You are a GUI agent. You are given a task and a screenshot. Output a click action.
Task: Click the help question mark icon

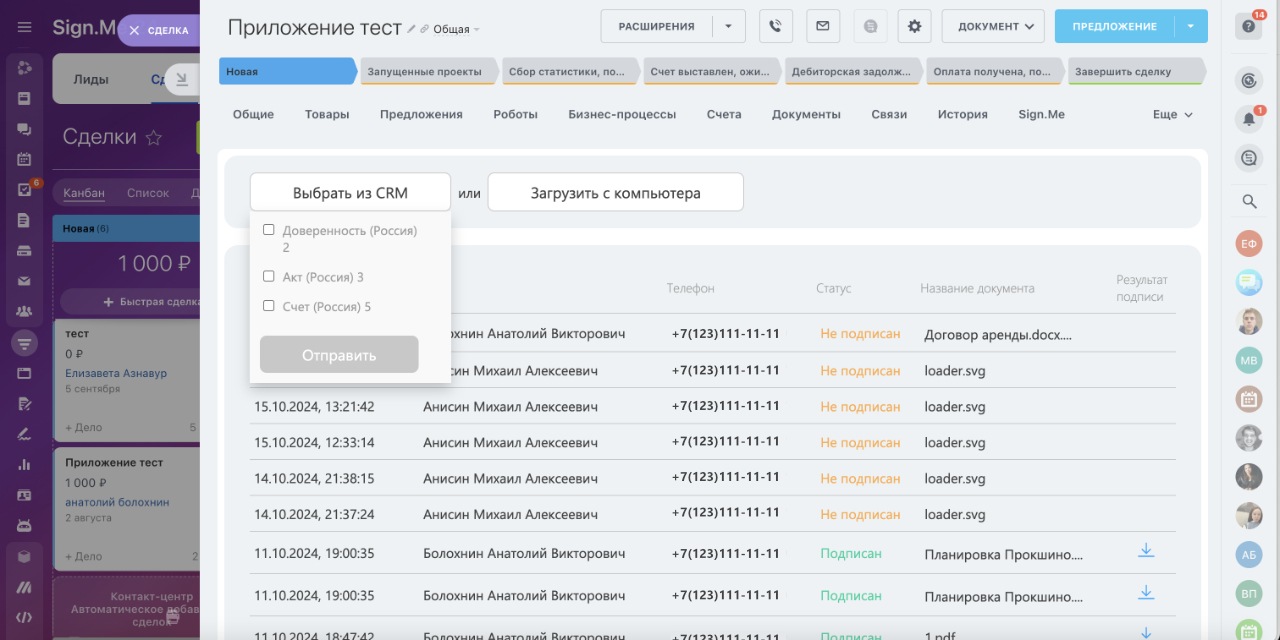1248,27
